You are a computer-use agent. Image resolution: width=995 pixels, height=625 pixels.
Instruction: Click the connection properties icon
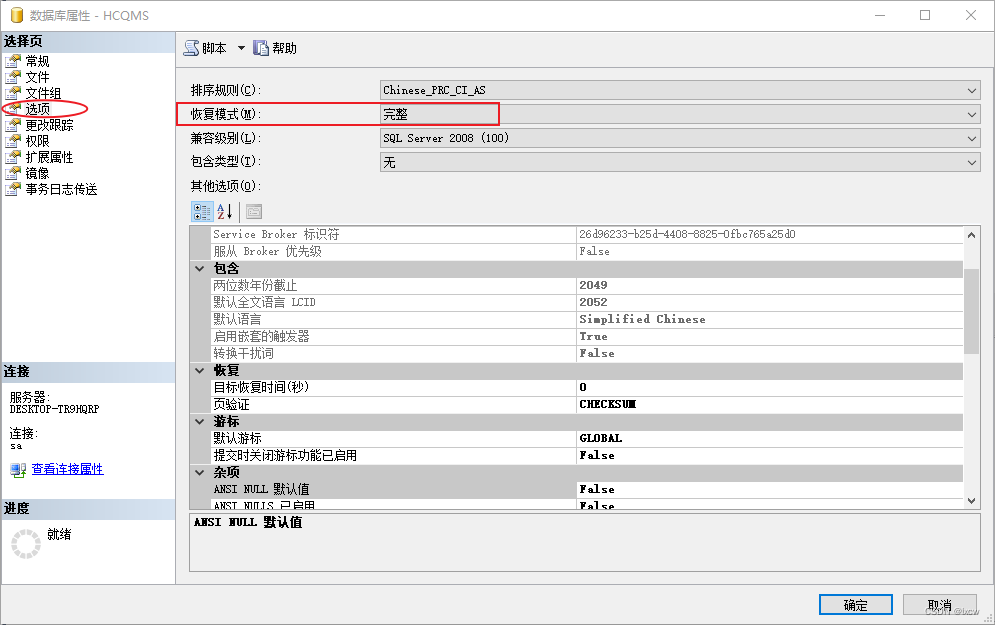click(18, 470)
